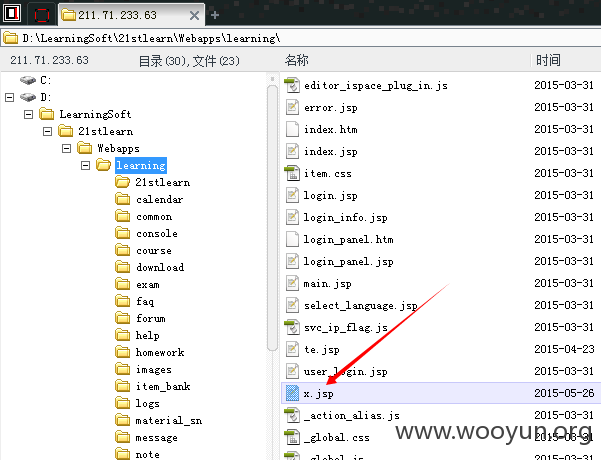The height and width of the screenshot is (460, 601).
Task: Select the select_language.jsp file name
Action: coord(361,306)
